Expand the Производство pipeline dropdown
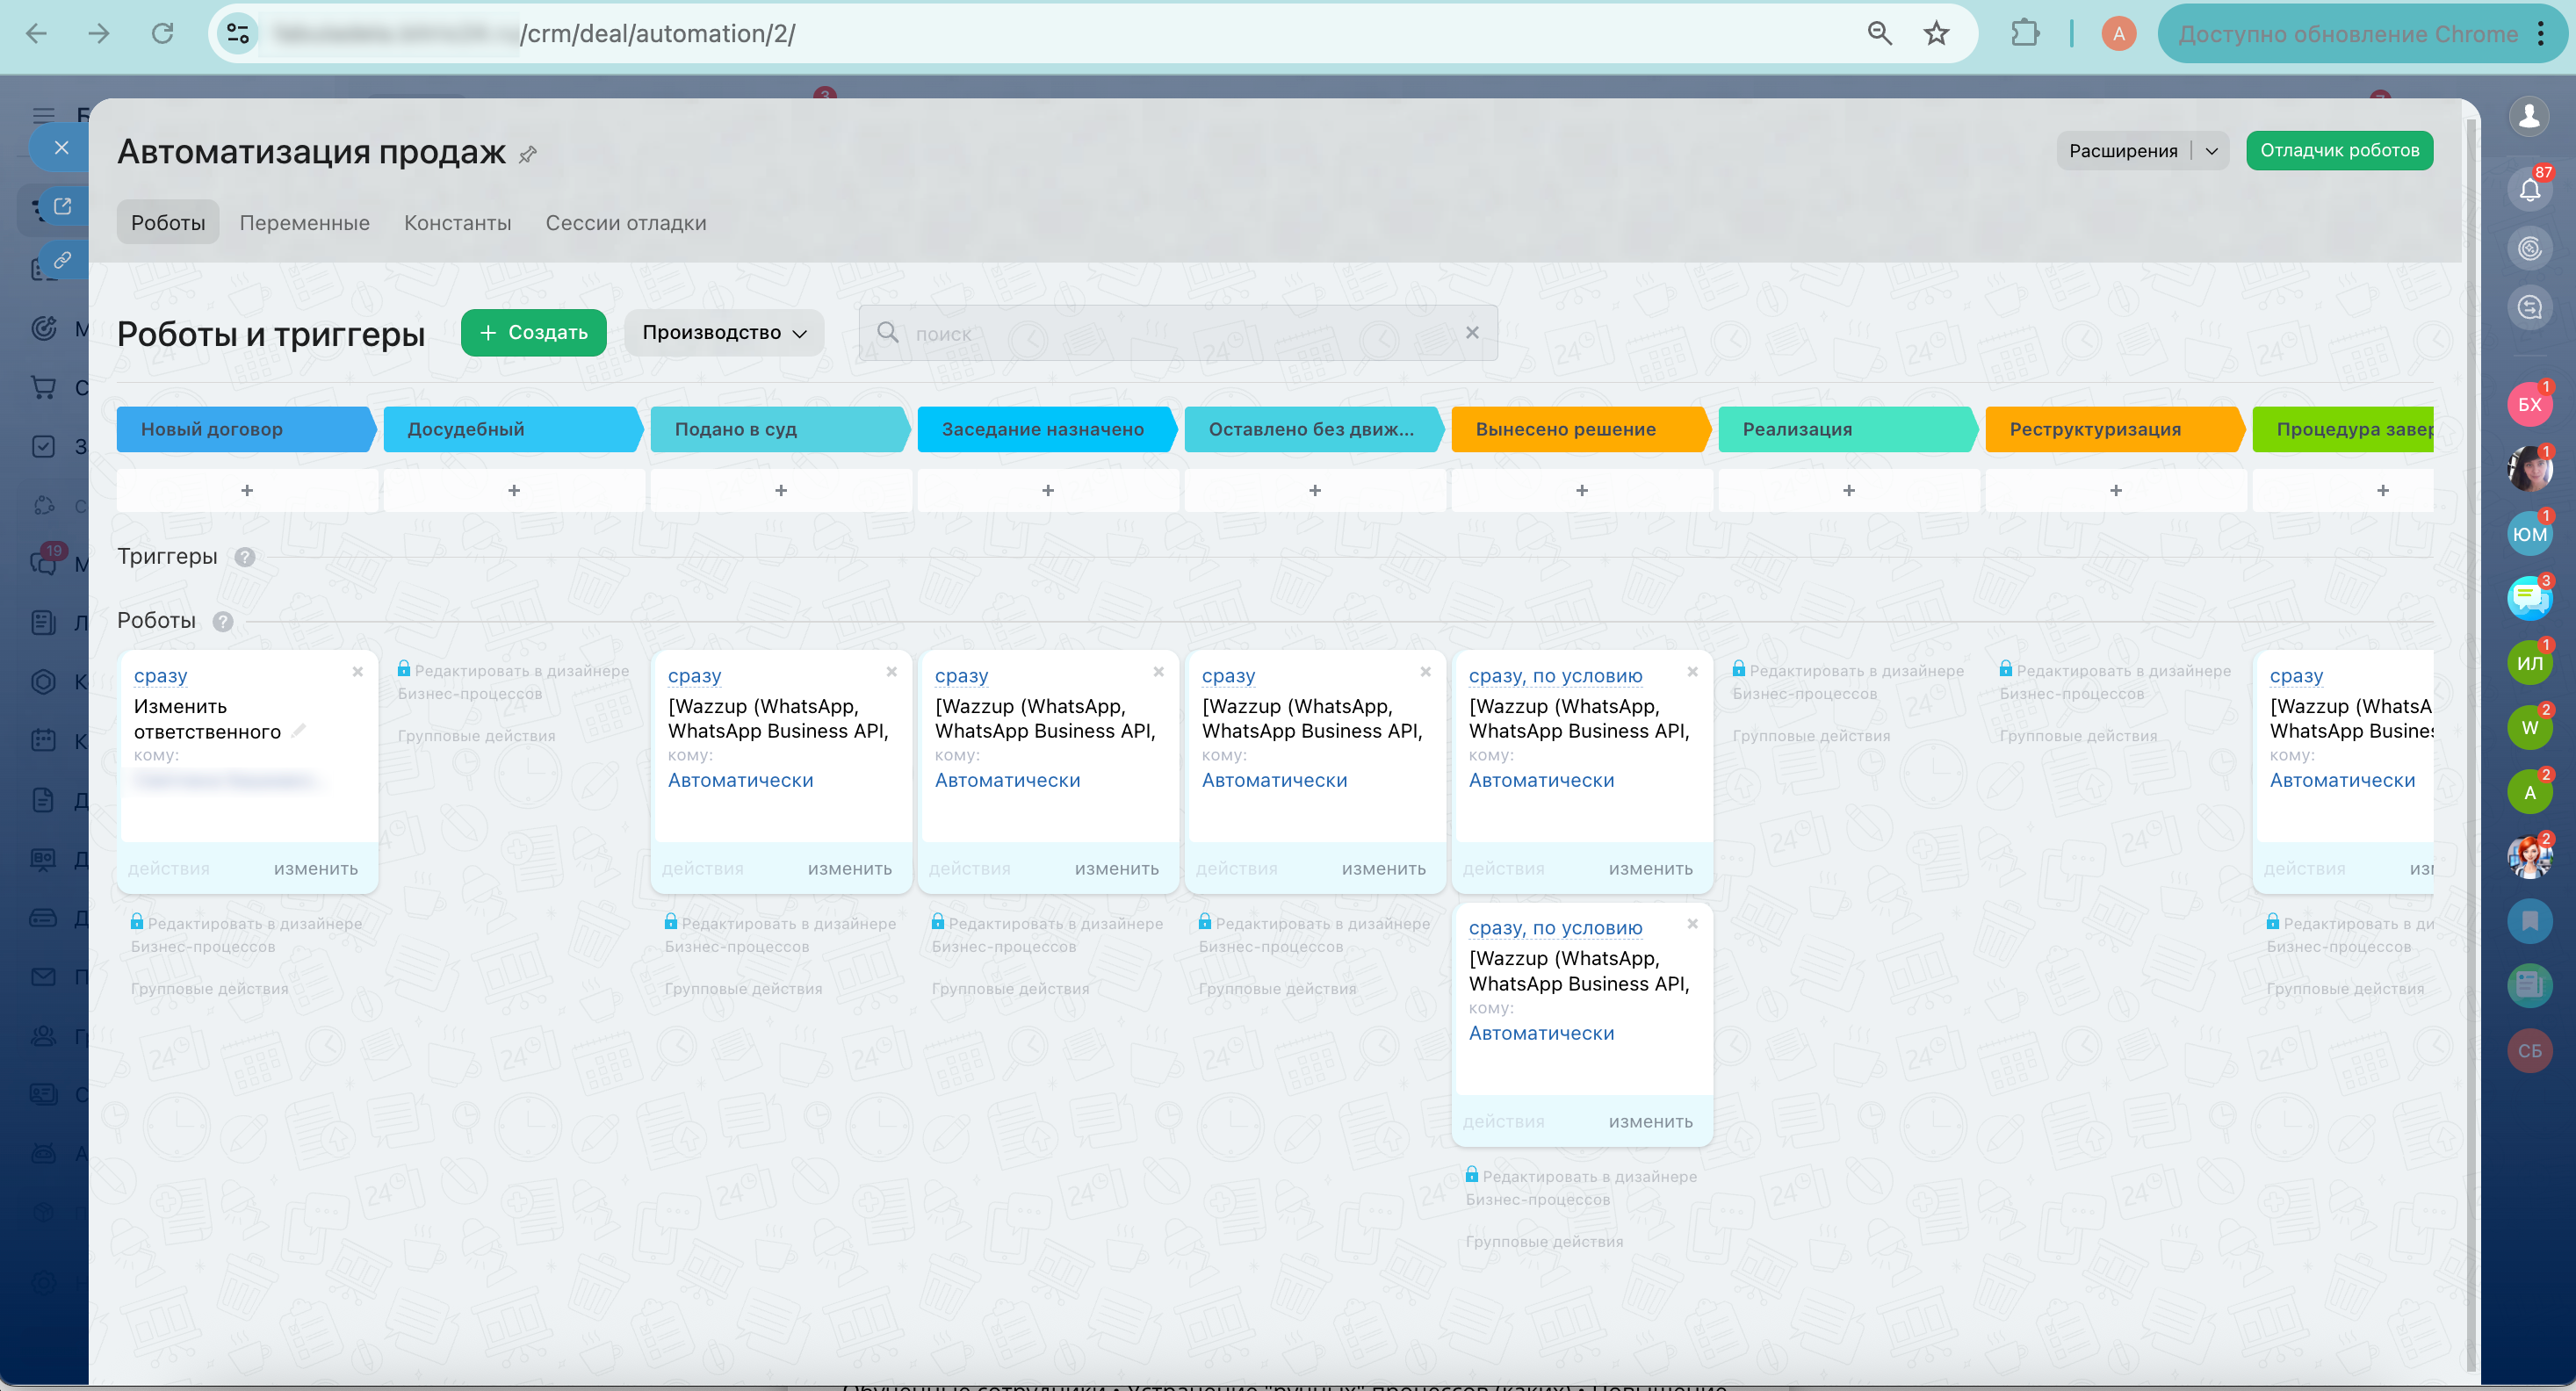The image size is (2576, 1391). tap(724, 333)
